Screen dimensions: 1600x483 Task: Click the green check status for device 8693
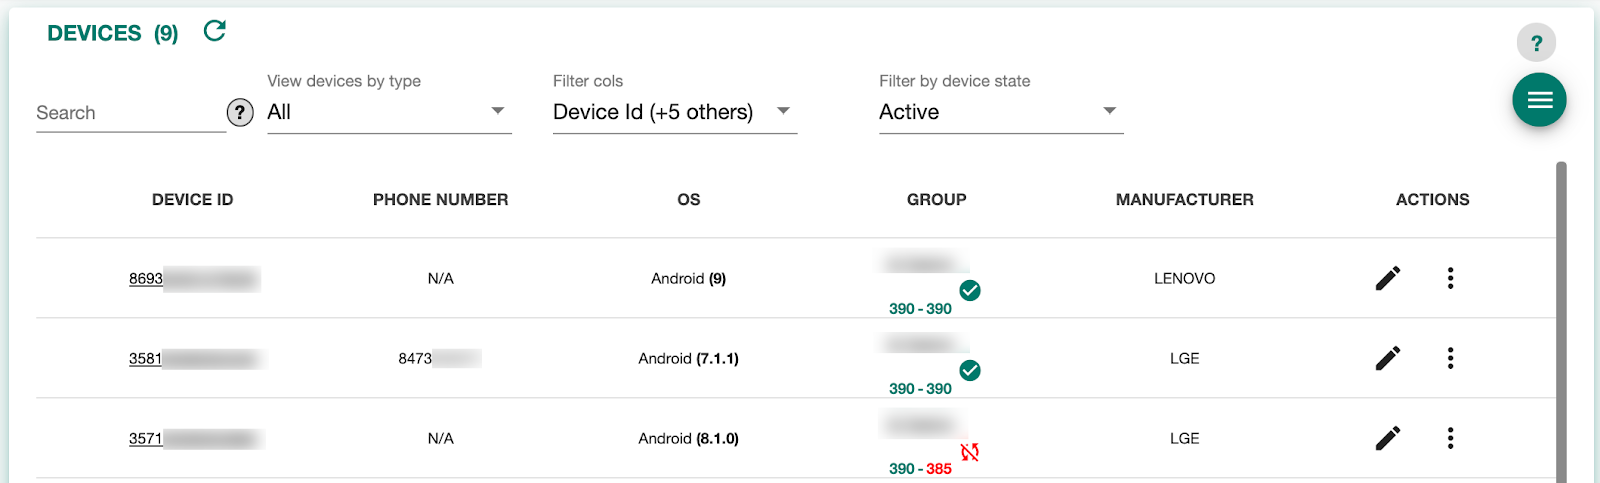pos(970,290)
